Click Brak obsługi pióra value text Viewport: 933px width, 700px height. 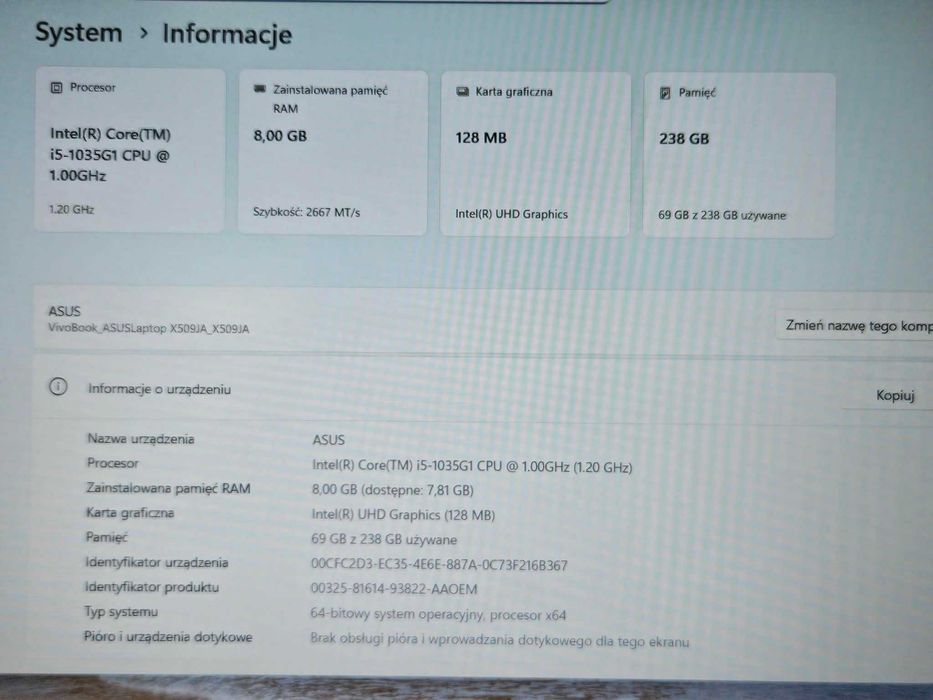(499, 640)
